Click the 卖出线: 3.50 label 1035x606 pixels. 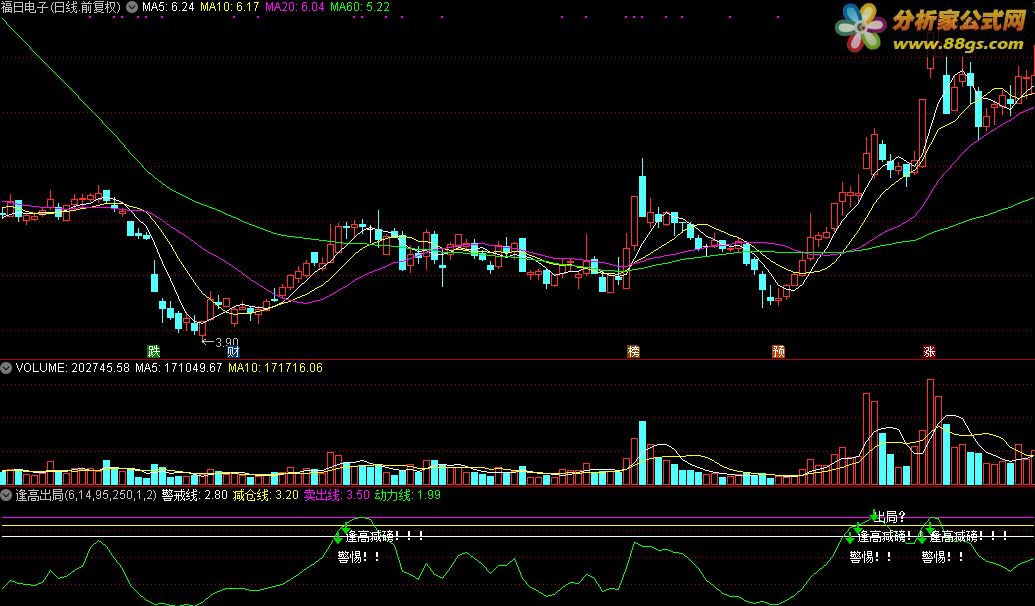pos(337,495)
